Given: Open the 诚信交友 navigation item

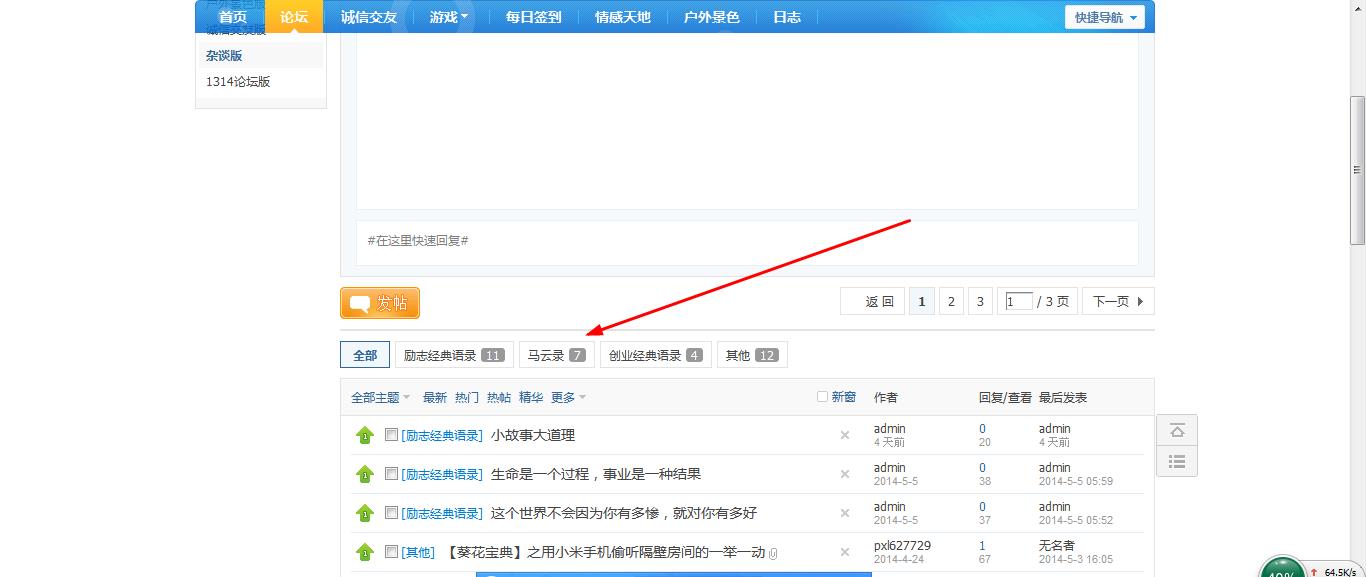Looking at the screenshot, I should pos(369,17).
